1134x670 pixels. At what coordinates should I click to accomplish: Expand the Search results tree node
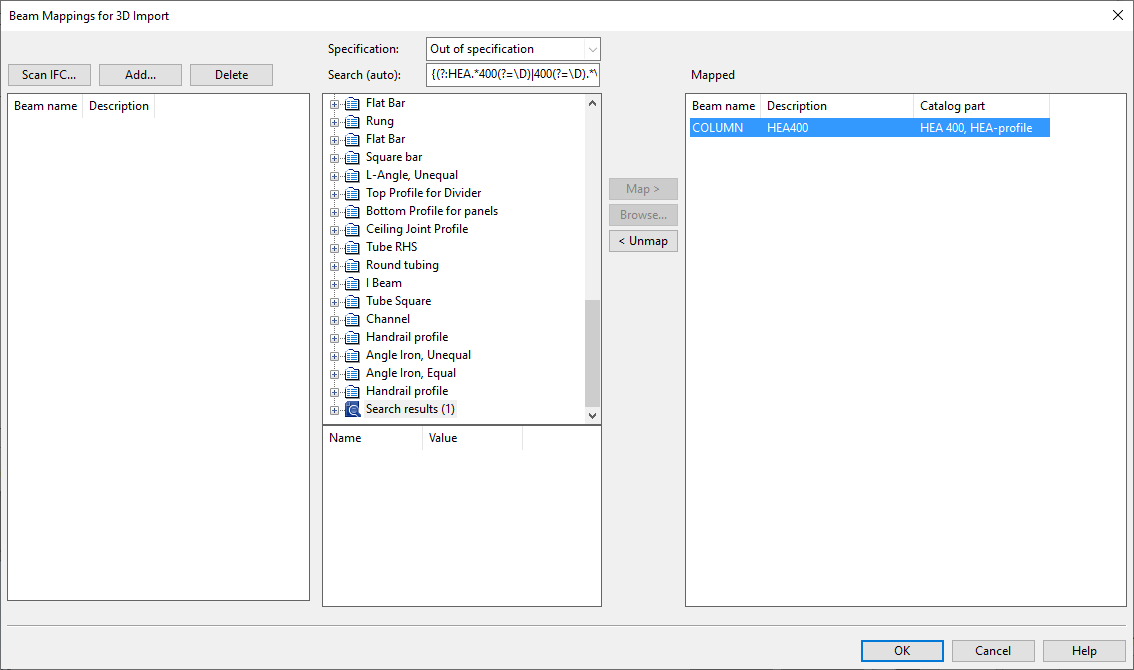tap(335, 410)
